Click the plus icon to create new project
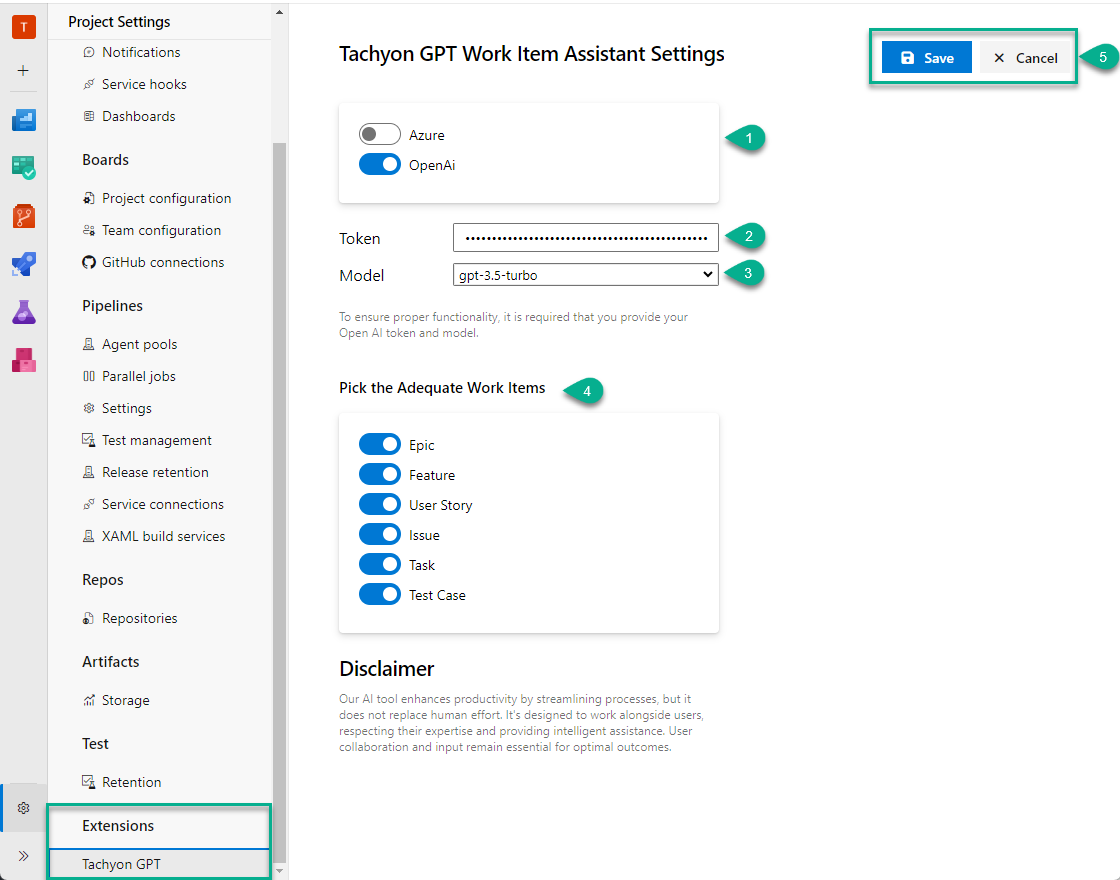 [x=24, y=70]
